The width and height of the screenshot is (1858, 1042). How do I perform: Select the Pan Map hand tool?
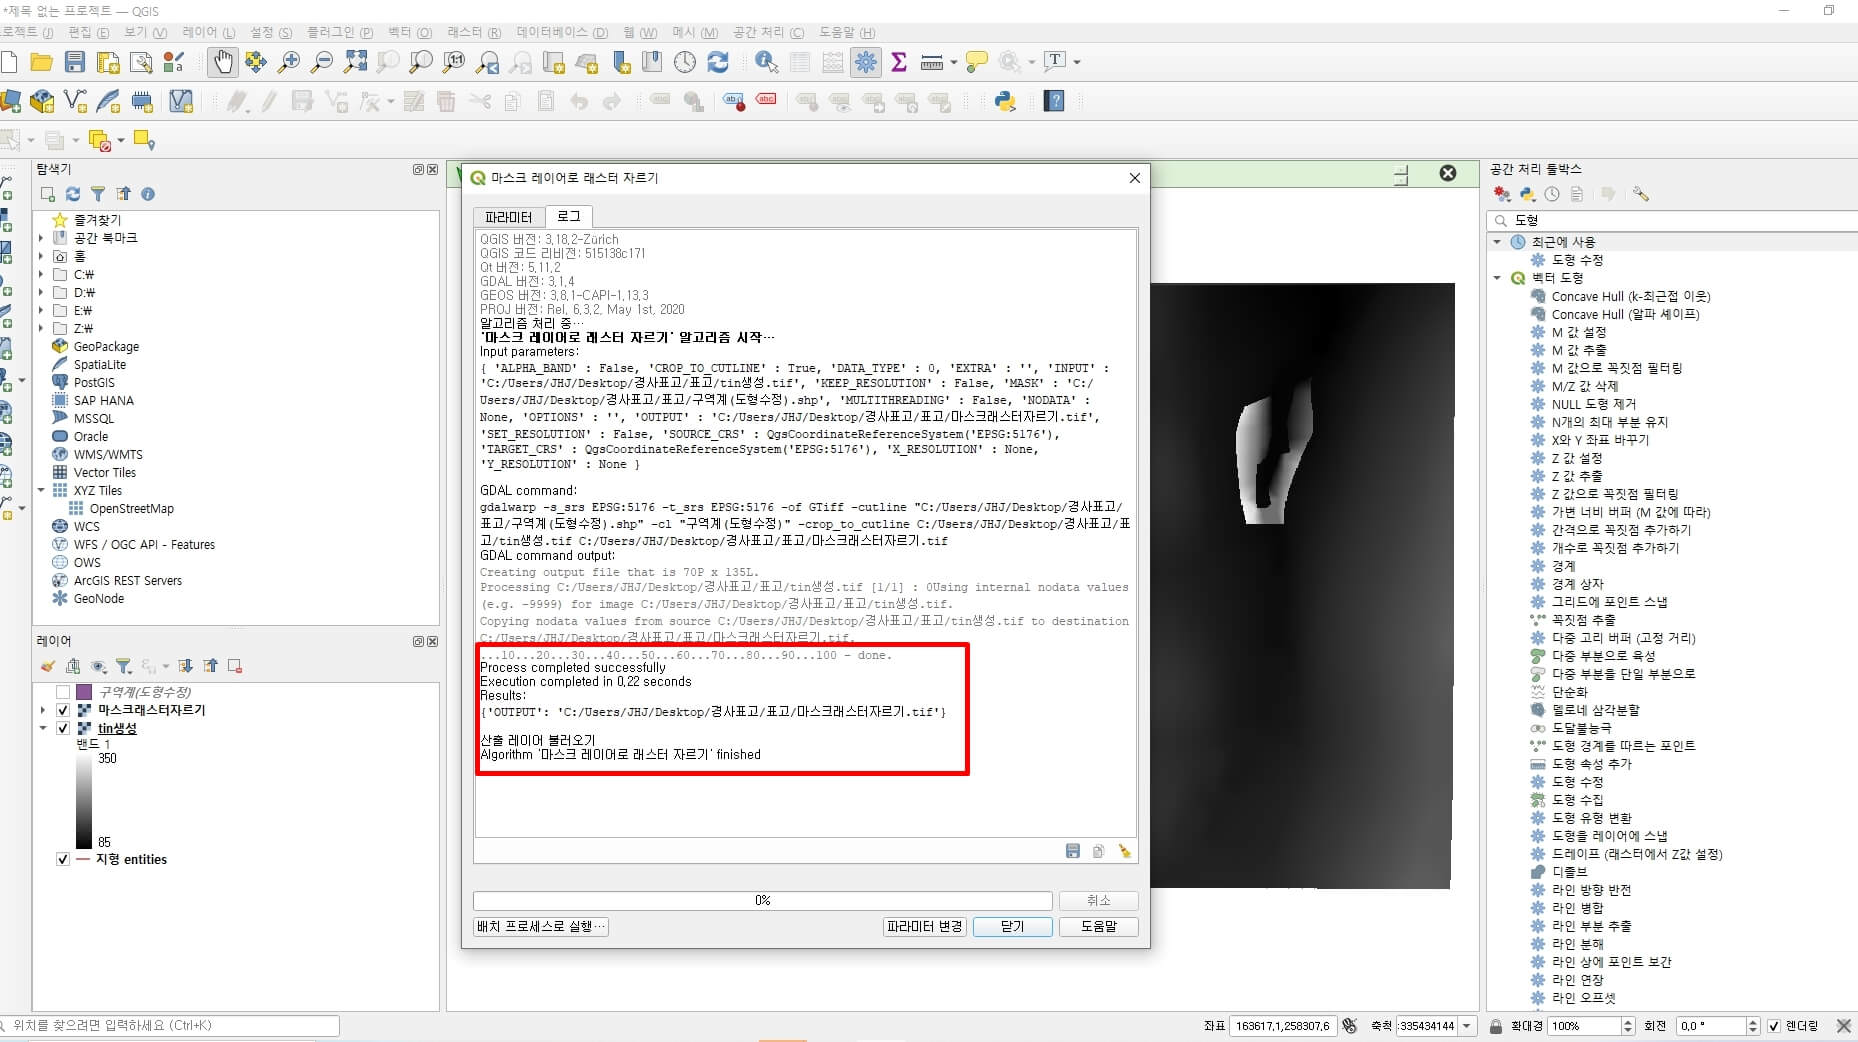222,62
